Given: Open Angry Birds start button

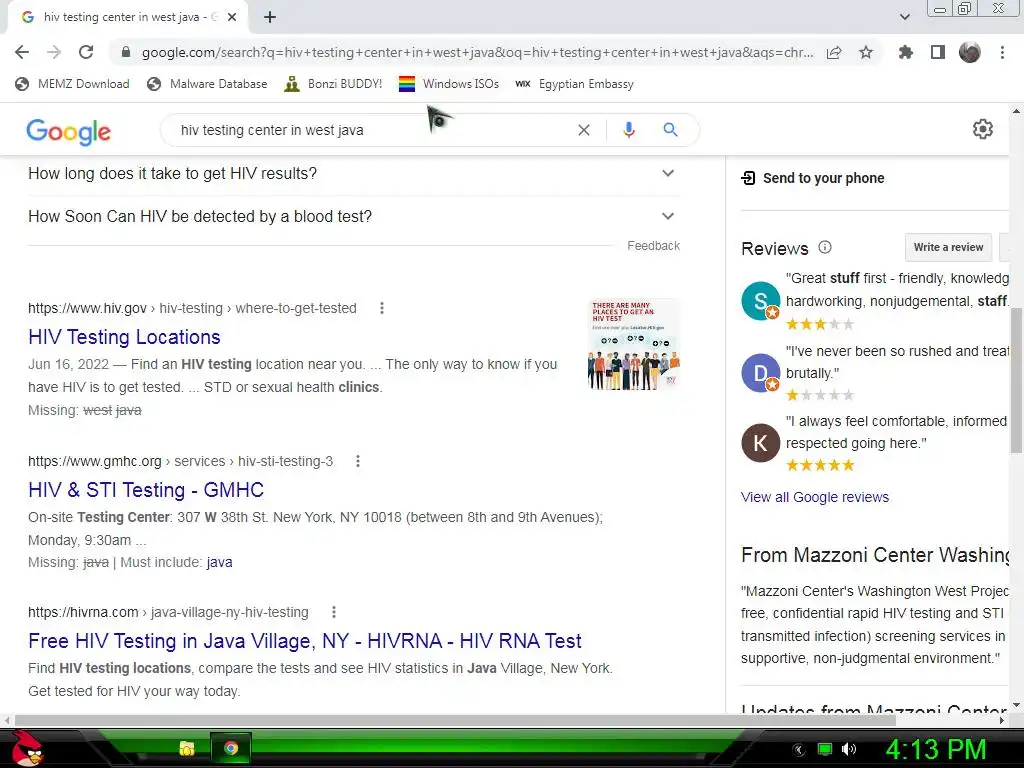Looking at the screenshot, I should pyautogui.click(x=27, y=748).
